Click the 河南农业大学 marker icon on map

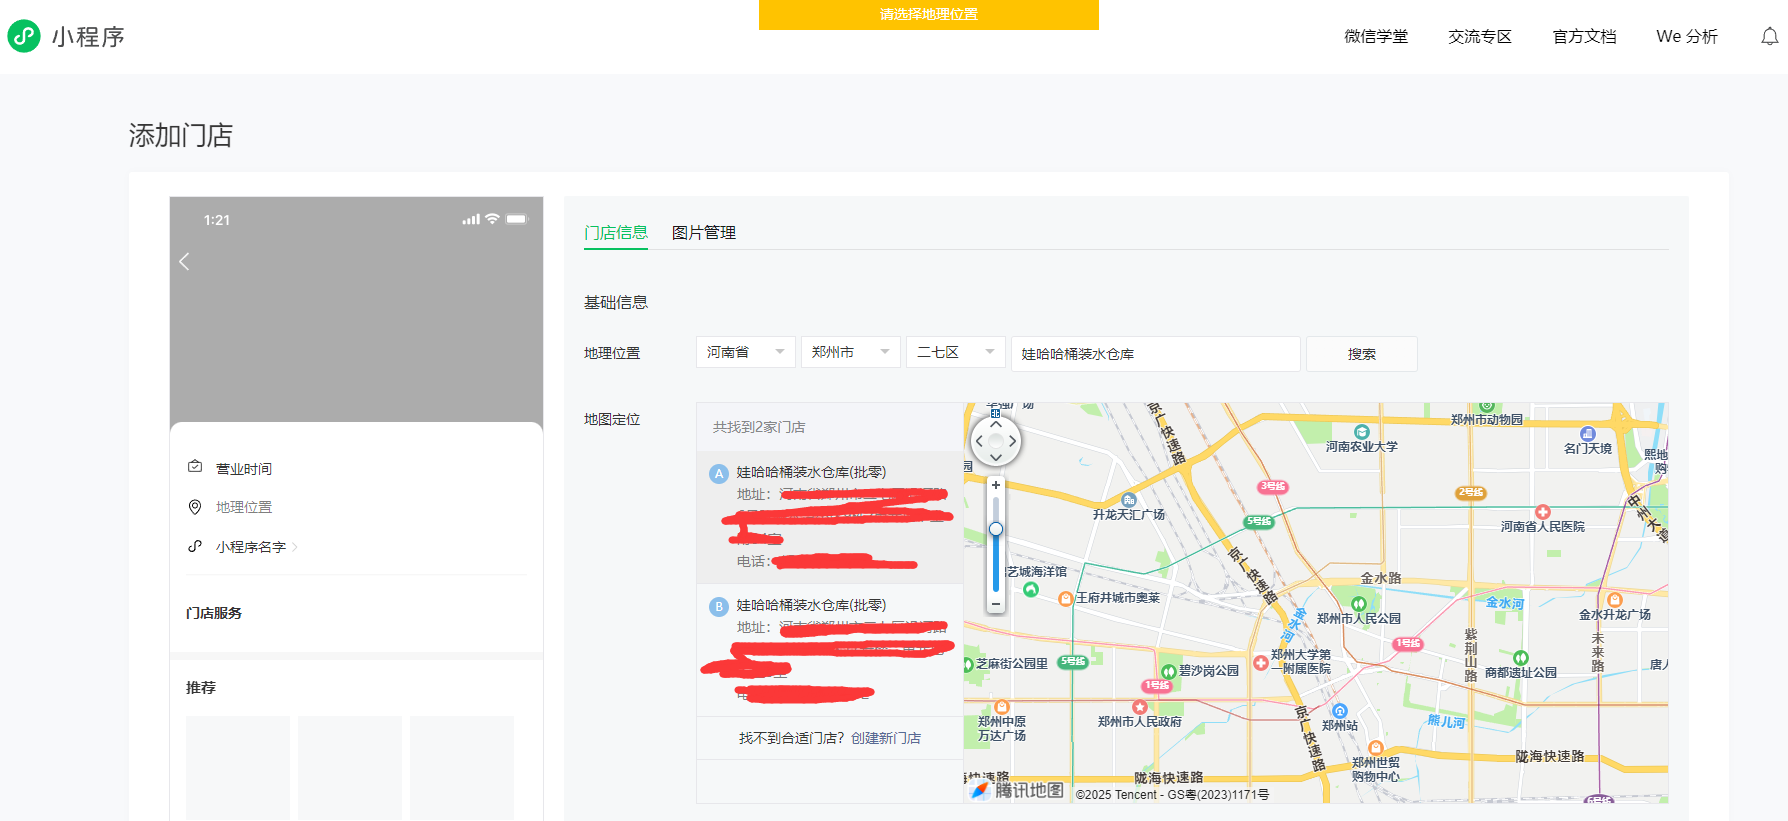[1361, 432]
